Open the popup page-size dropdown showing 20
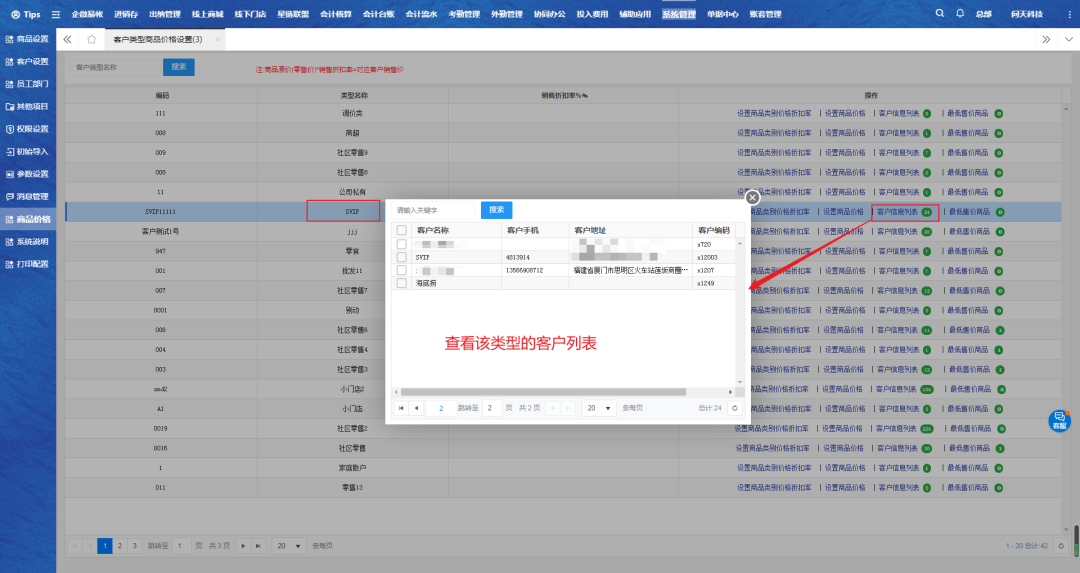1080x573 pixels. (600, 408)
